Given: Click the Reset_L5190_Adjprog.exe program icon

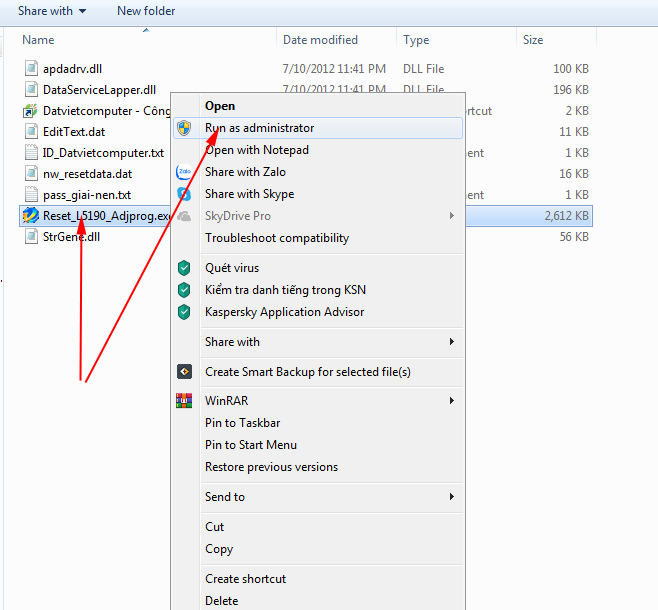Looking at the screenshot, I should tap(31, 216).
